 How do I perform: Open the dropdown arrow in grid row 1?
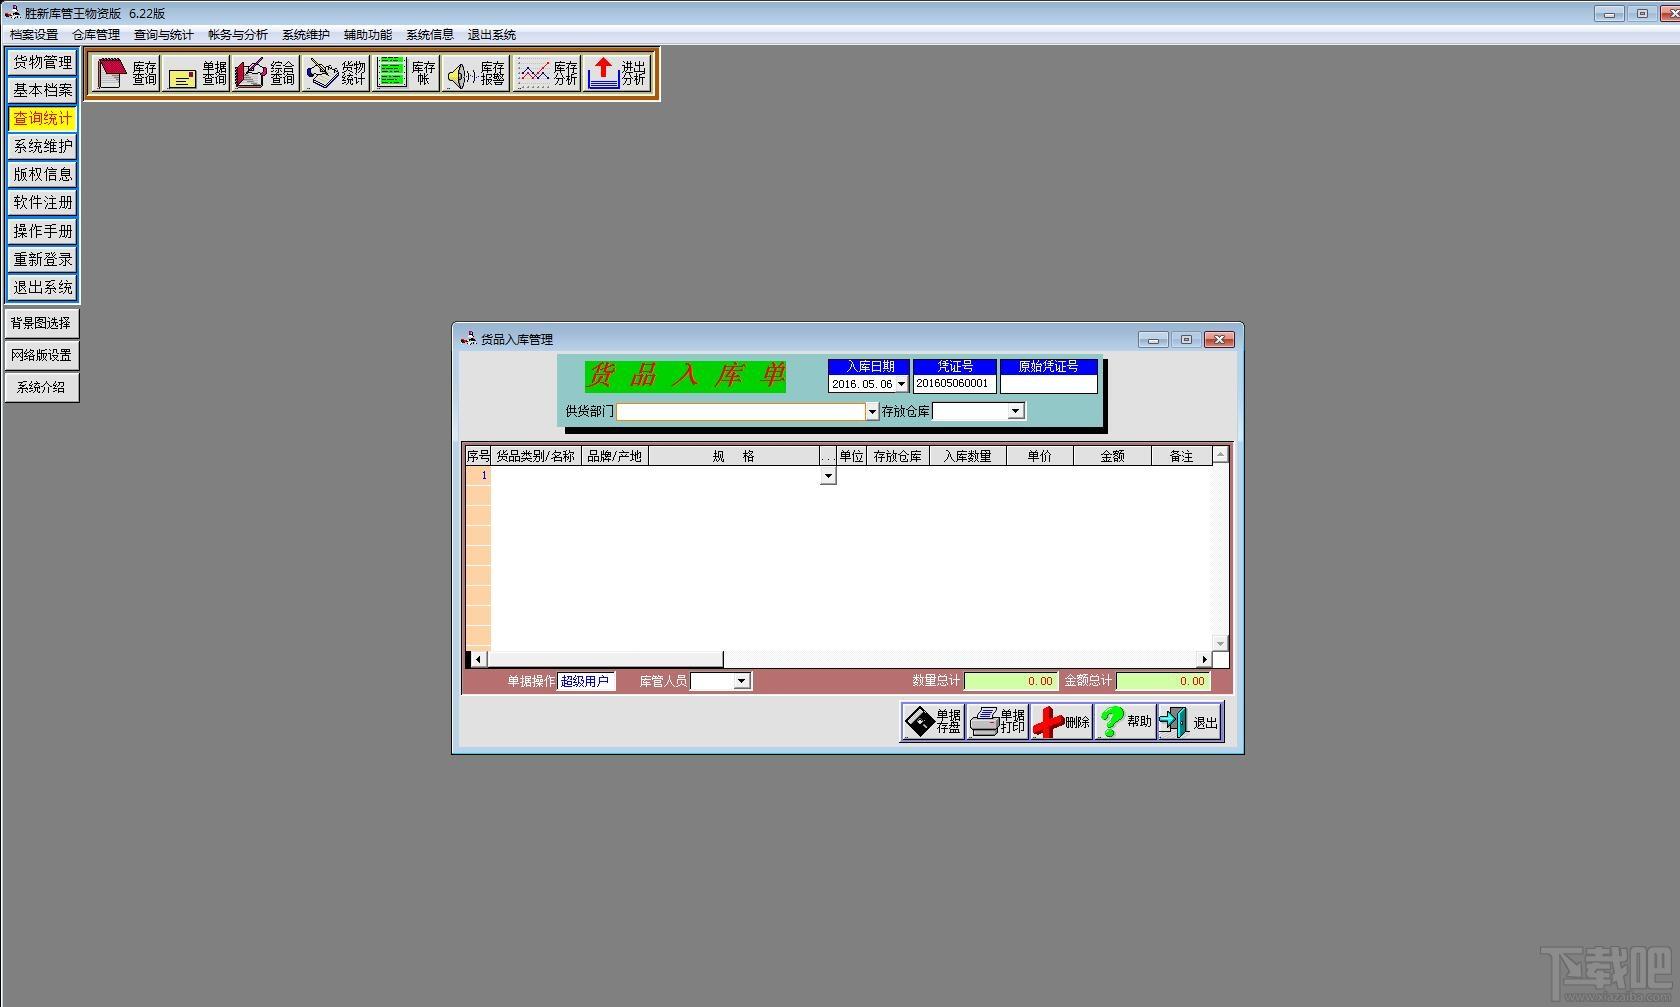[x=828, y=476]
